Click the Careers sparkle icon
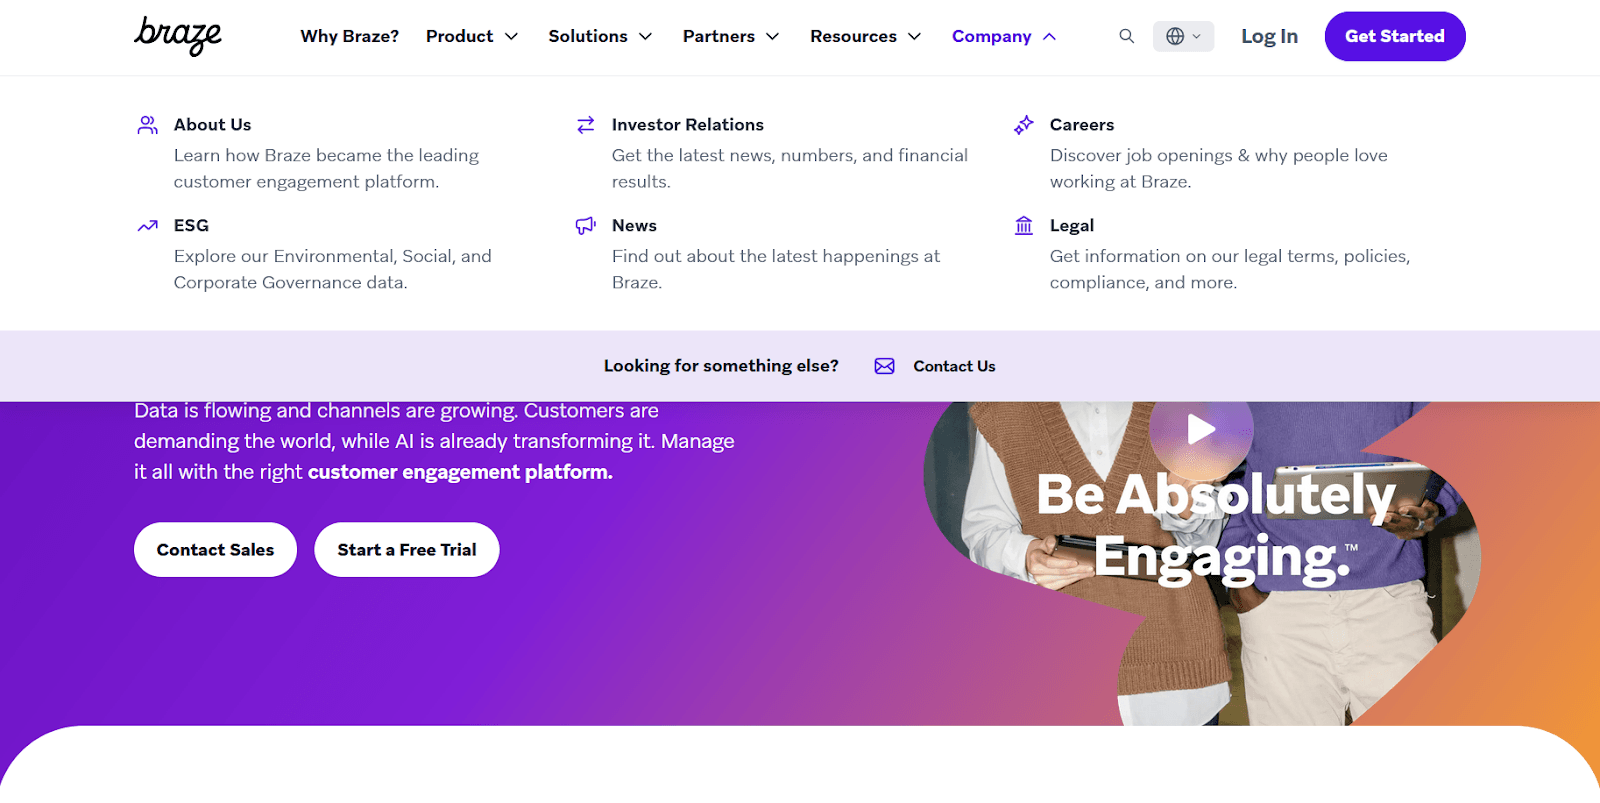1600x803 pixels. [1024, 125]
